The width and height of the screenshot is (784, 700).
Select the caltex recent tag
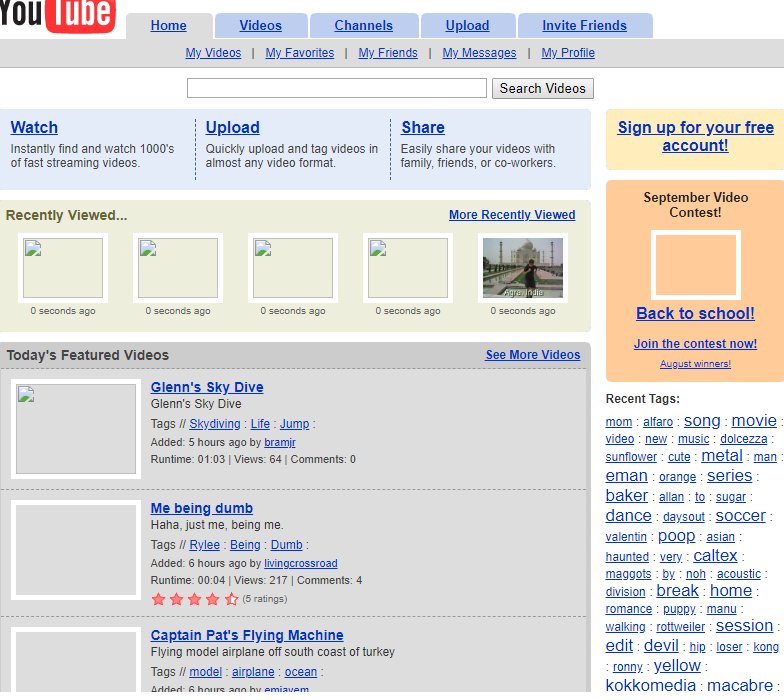coord(715,556)
